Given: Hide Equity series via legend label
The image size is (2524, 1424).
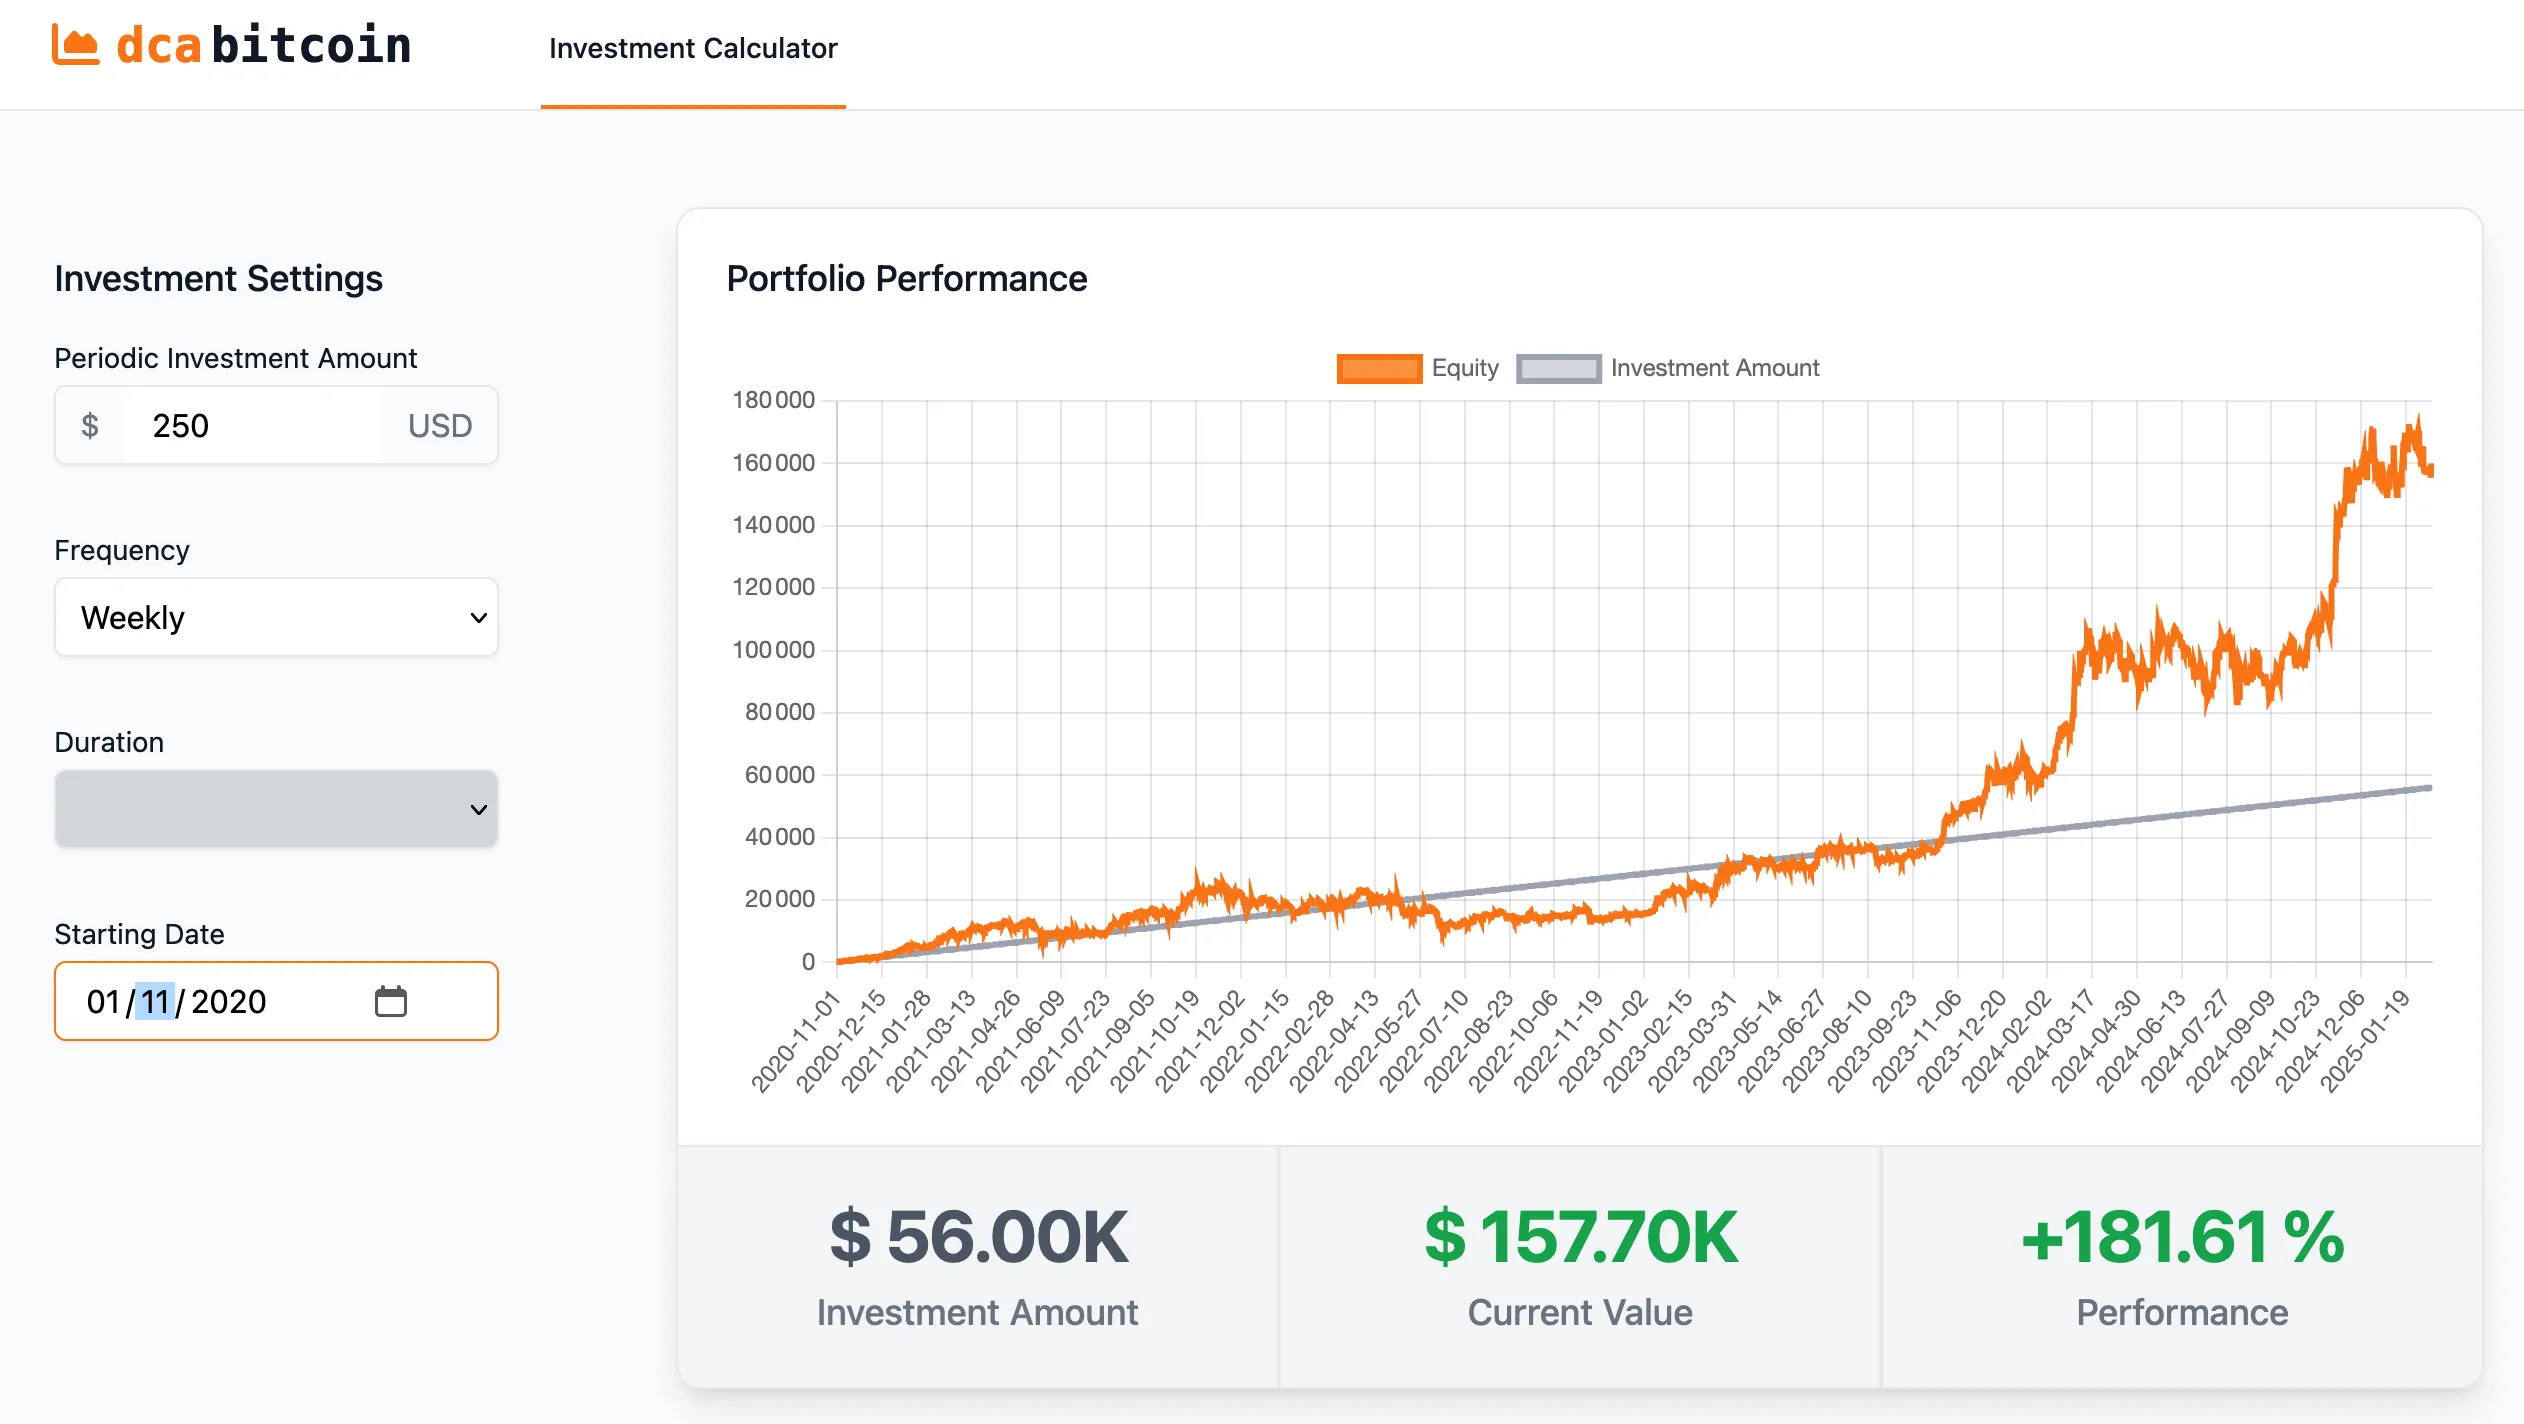Looking at the screenshot, I should 1465,368.
